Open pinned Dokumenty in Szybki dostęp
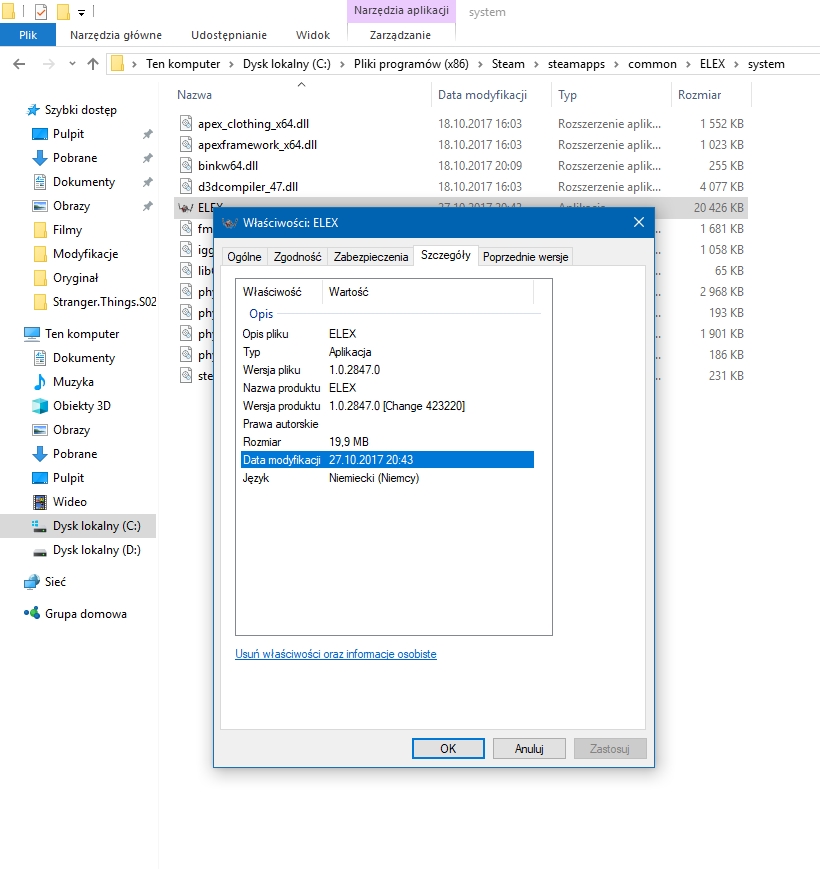 point(84,182)
